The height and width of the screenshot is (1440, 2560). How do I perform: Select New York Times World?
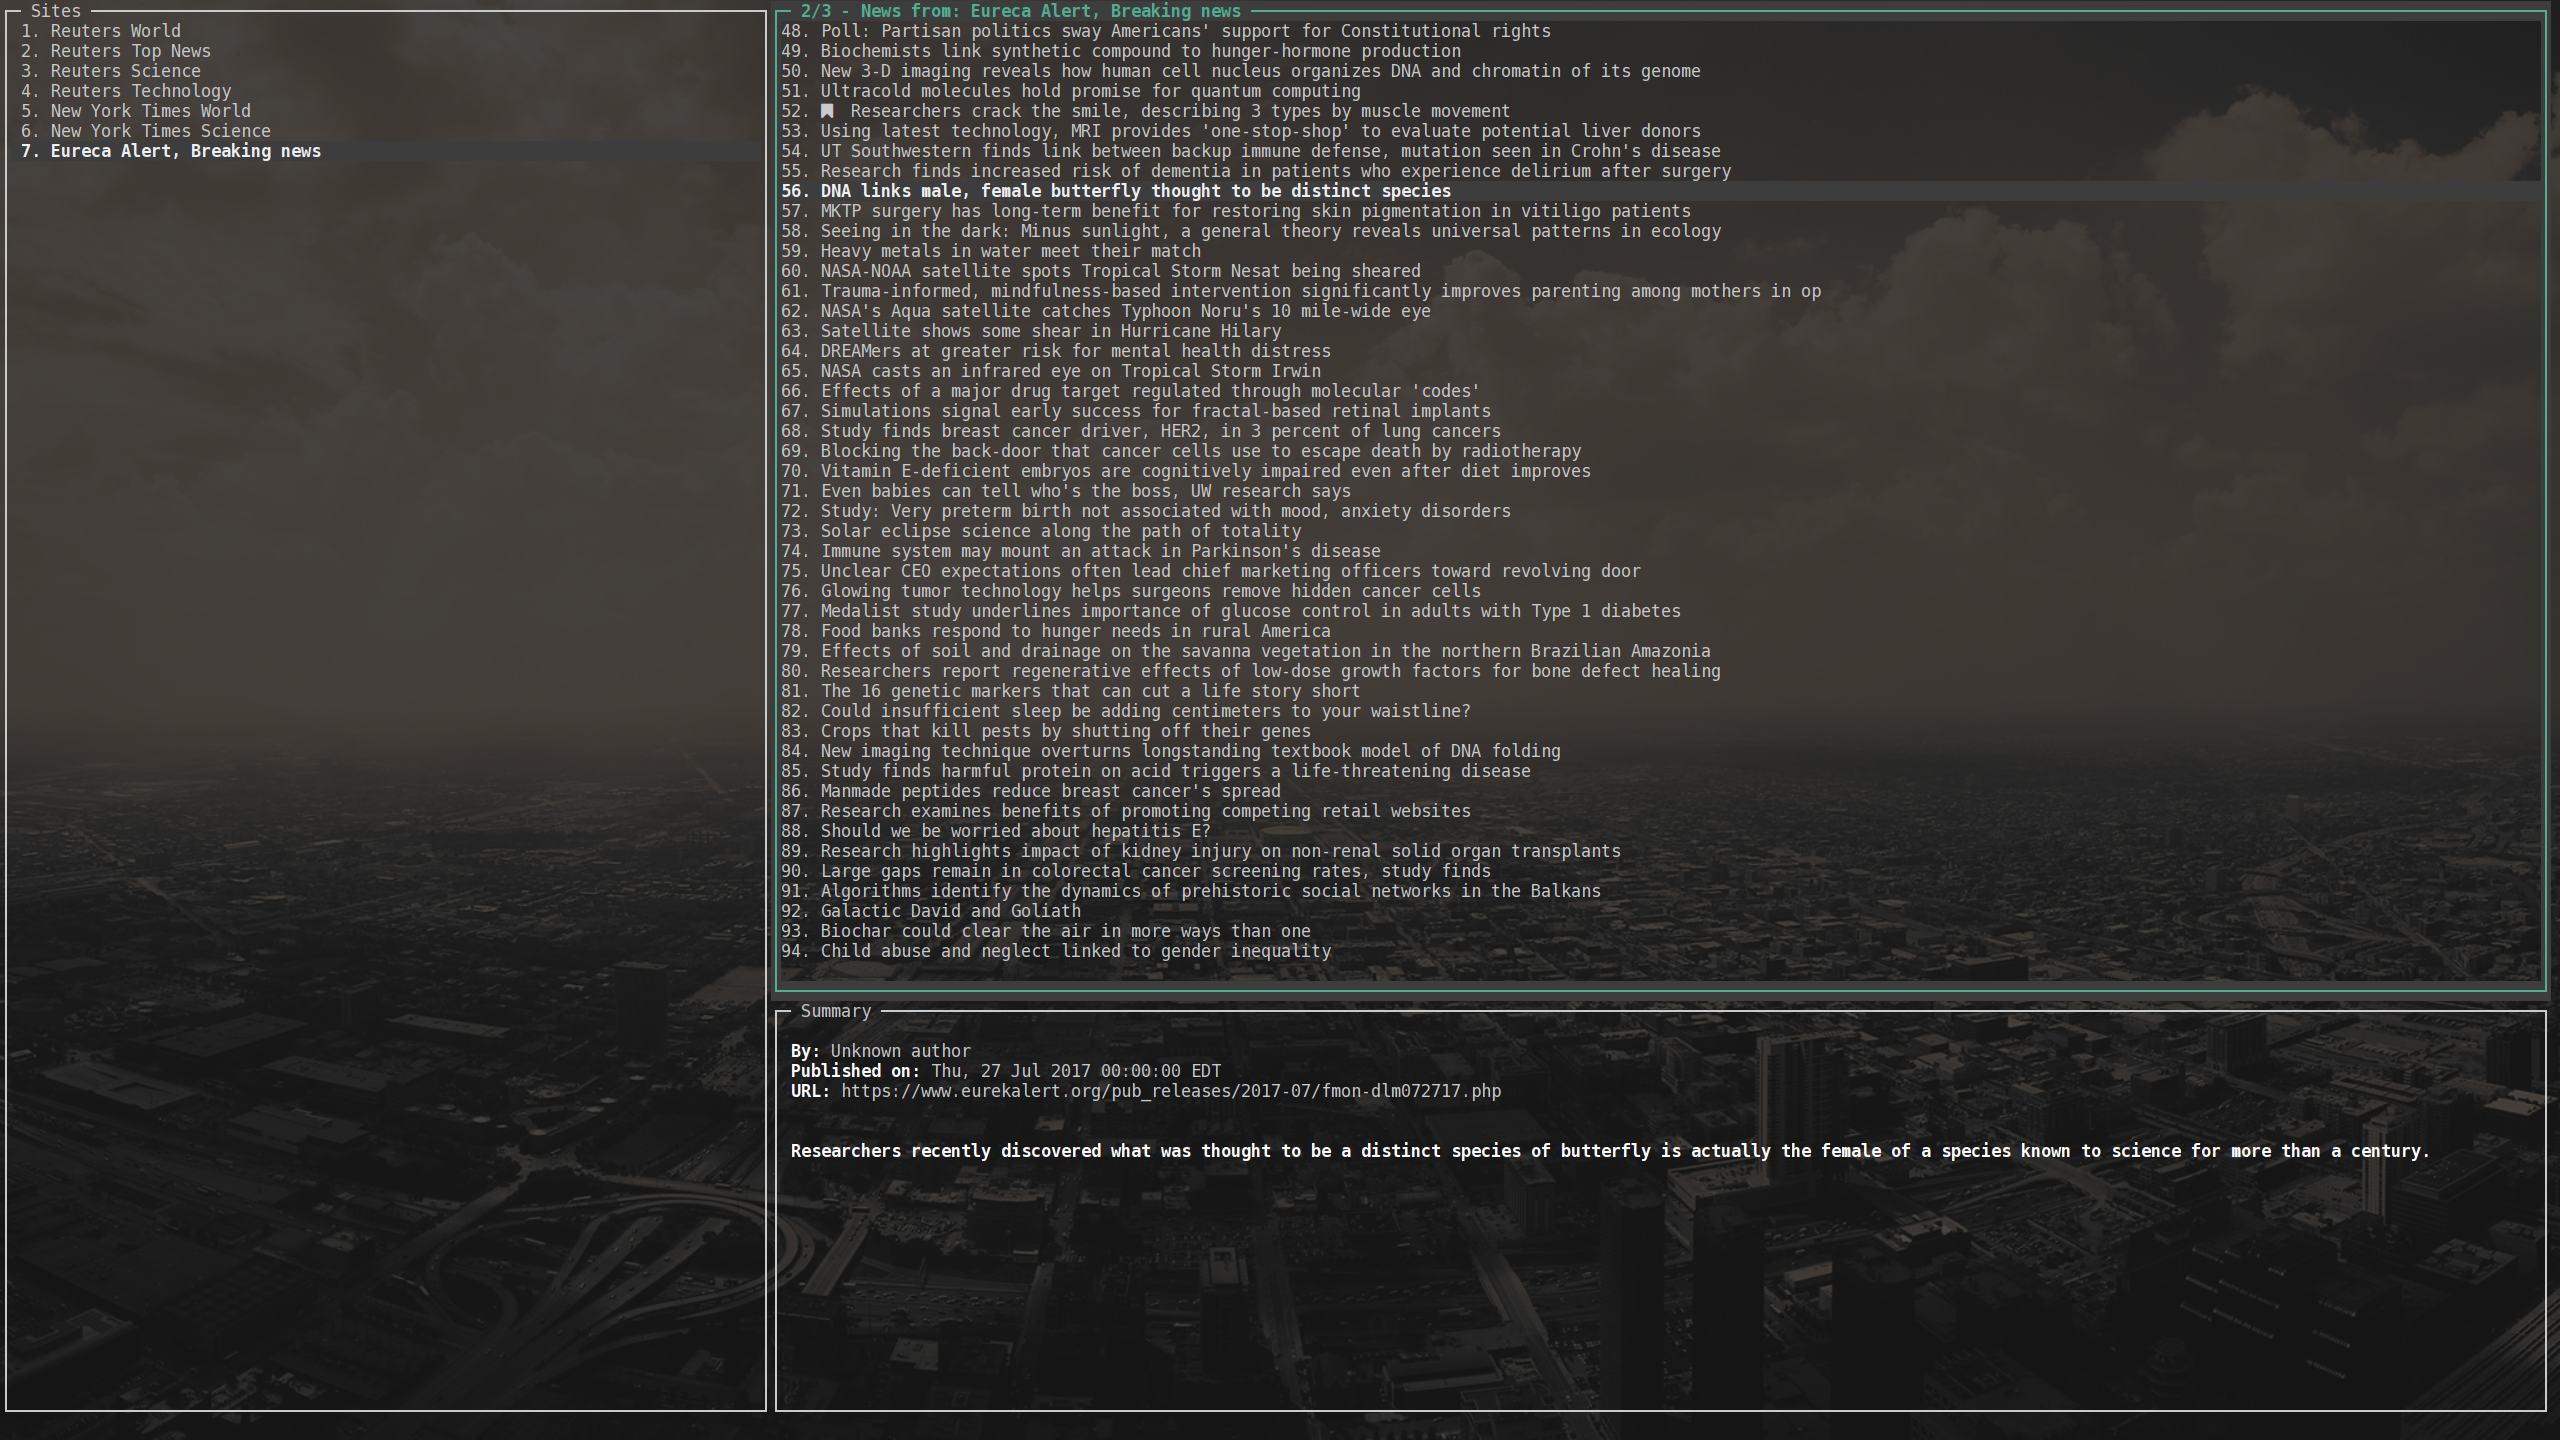150,111
